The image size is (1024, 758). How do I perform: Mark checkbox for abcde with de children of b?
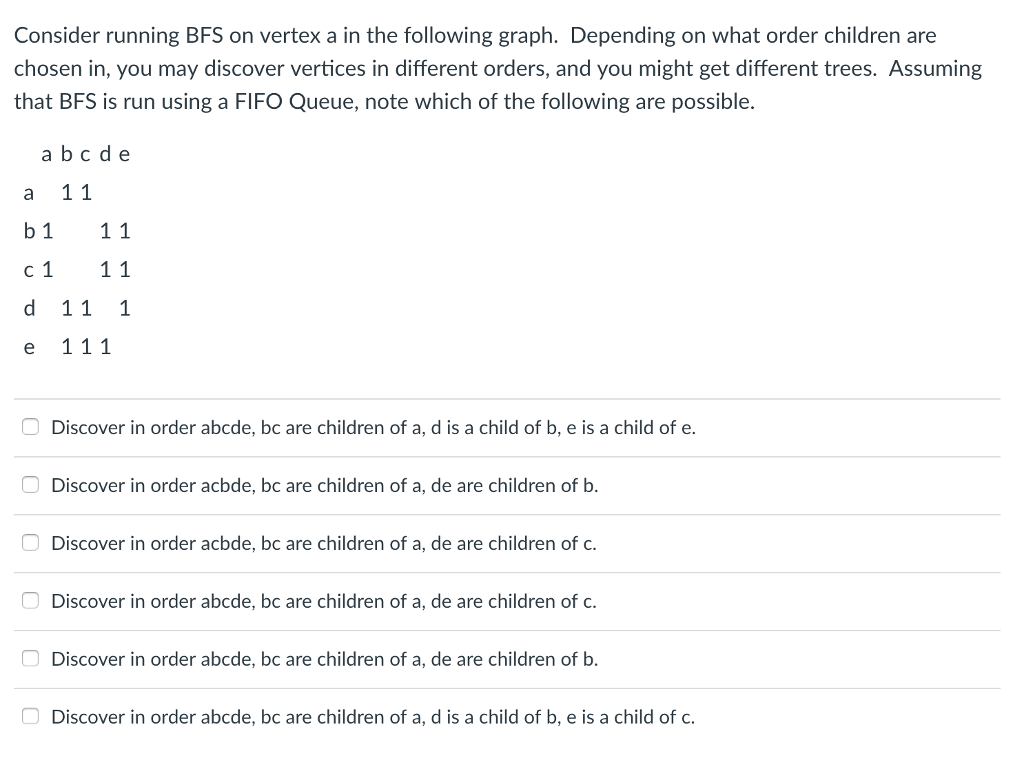[31, 658]
